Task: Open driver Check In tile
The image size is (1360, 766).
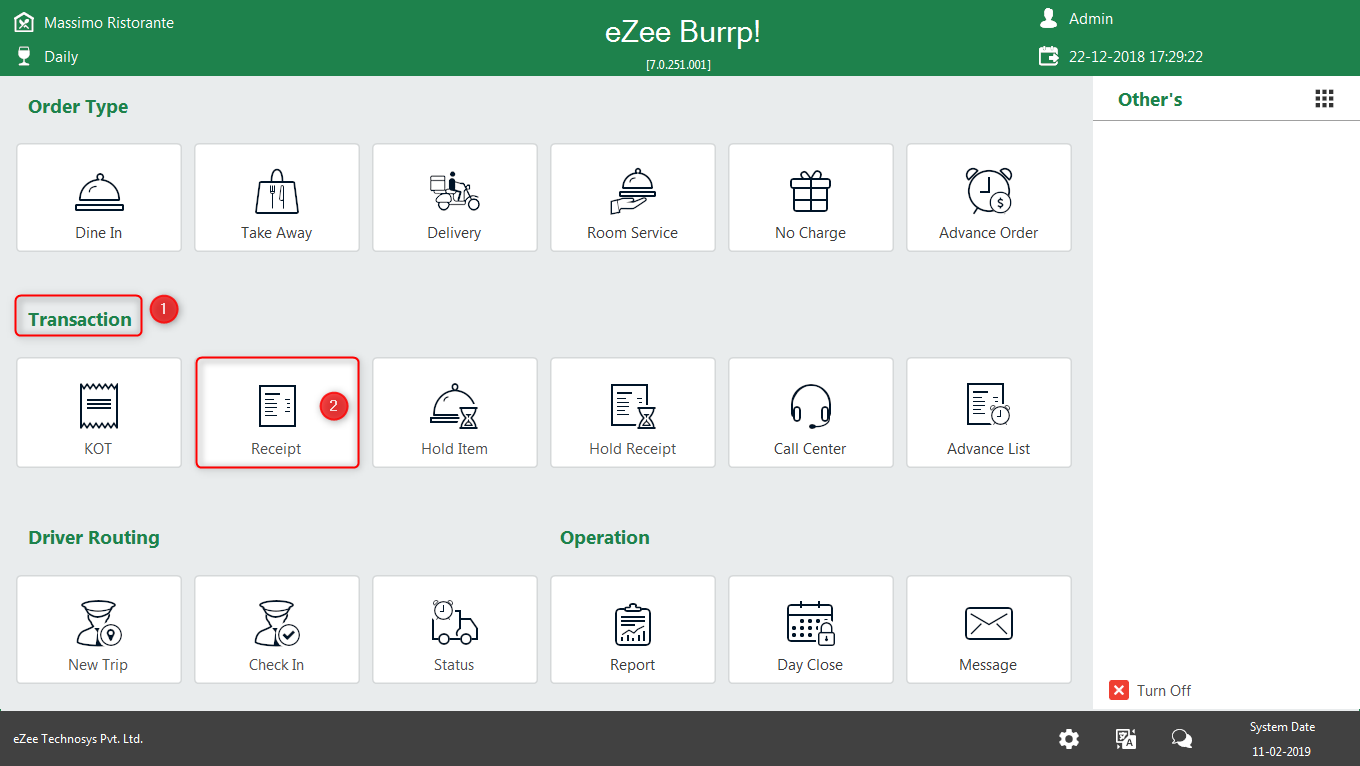Action: point(277,629)
